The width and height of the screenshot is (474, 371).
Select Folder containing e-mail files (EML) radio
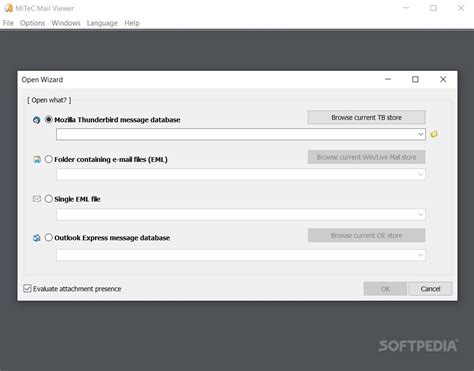(49, 159)
